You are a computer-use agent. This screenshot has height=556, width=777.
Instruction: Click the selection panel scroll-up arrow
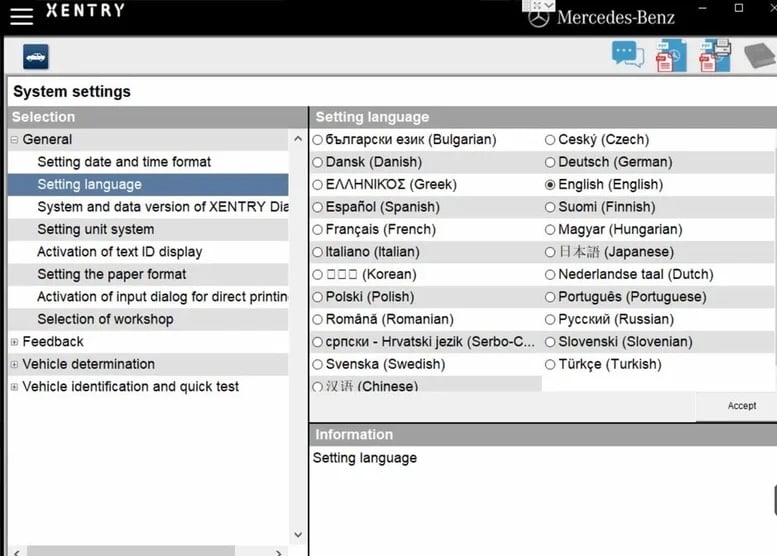298,139
